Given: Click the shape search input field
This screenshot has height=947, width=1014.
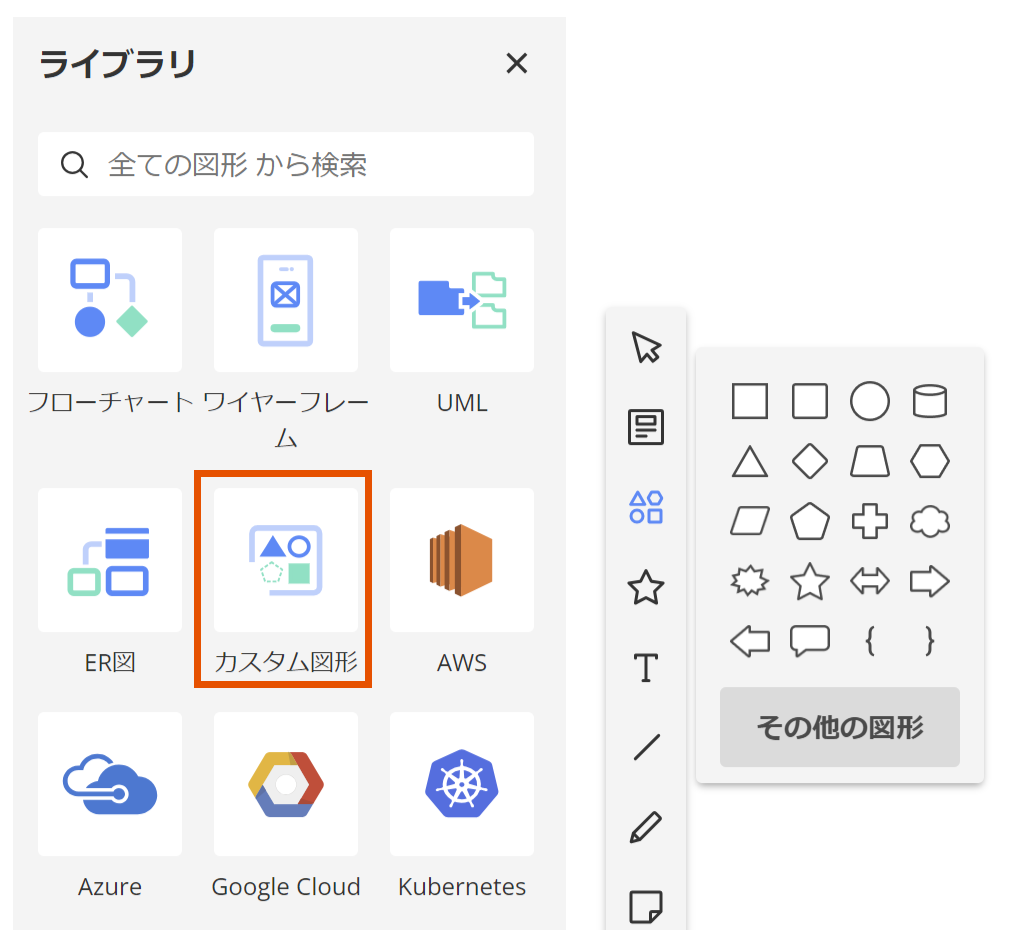Looking at the screenshot, I should pos(300,164).
